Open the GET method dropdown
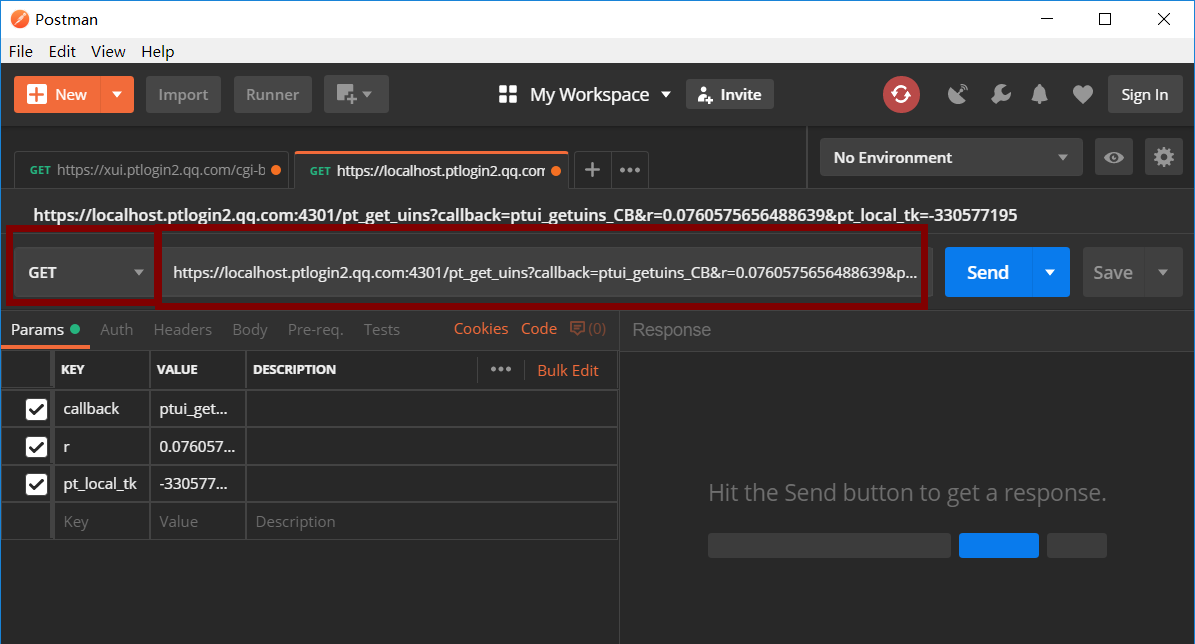This screenshot has width=1195, height=644. coord(84,272)
